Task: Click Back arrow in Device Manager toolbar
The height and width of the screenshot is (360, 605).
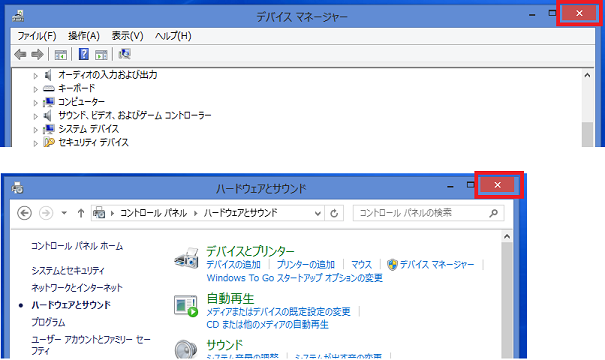Action: (20, 54)
